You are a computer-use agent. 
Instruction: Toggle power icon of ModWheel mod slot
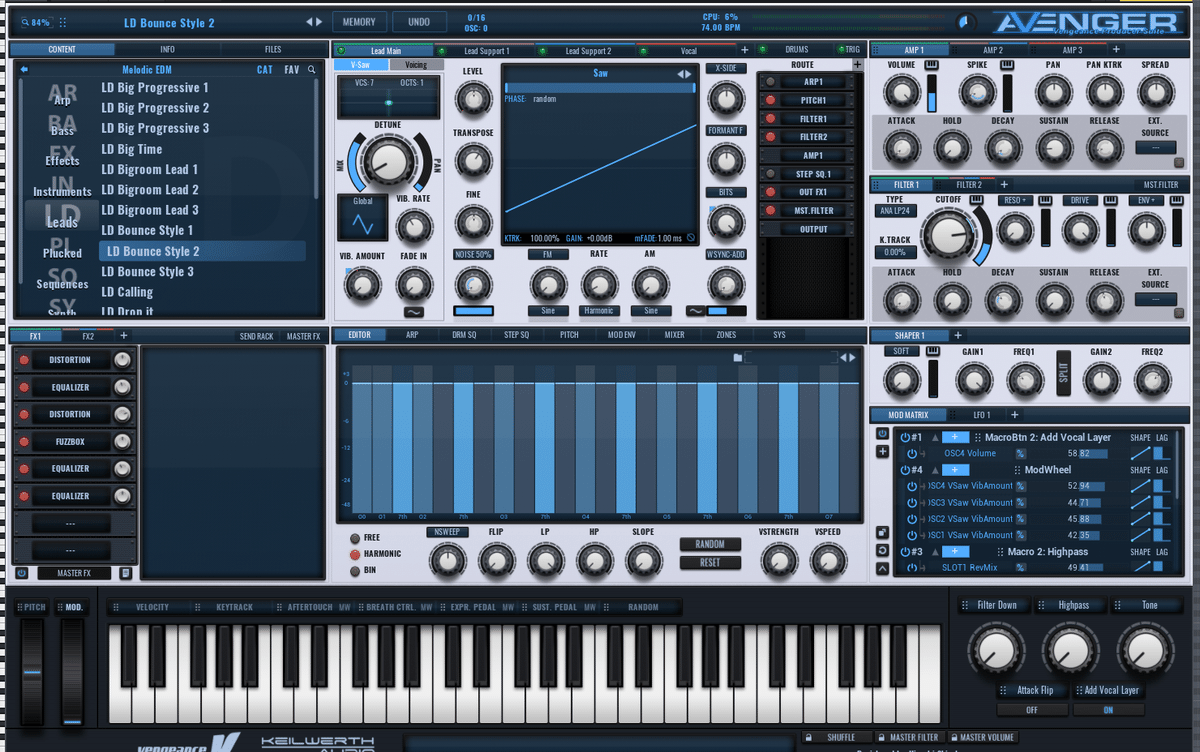click(906, 470)
